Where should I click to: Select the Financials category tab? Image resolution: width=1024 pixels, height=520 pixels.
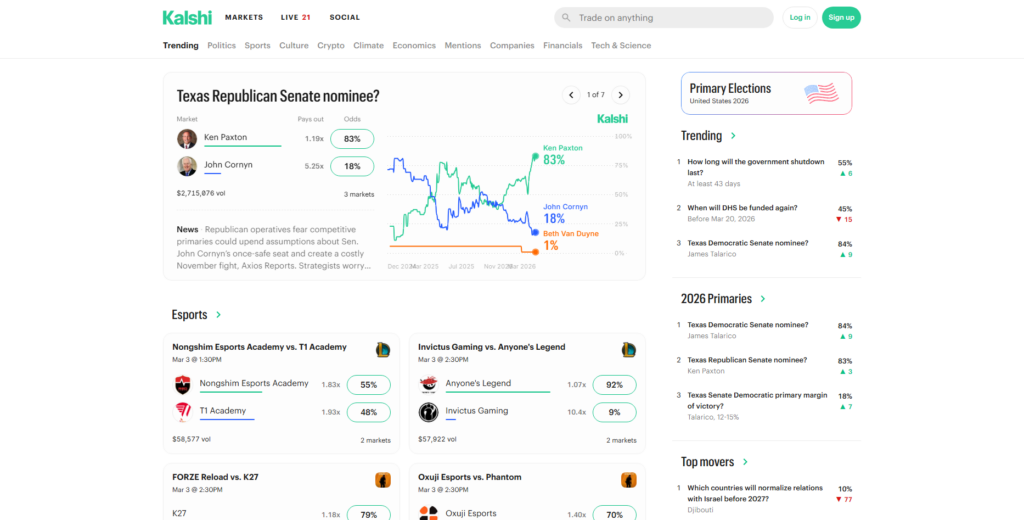pyautogui.click(x=563, y=46)
